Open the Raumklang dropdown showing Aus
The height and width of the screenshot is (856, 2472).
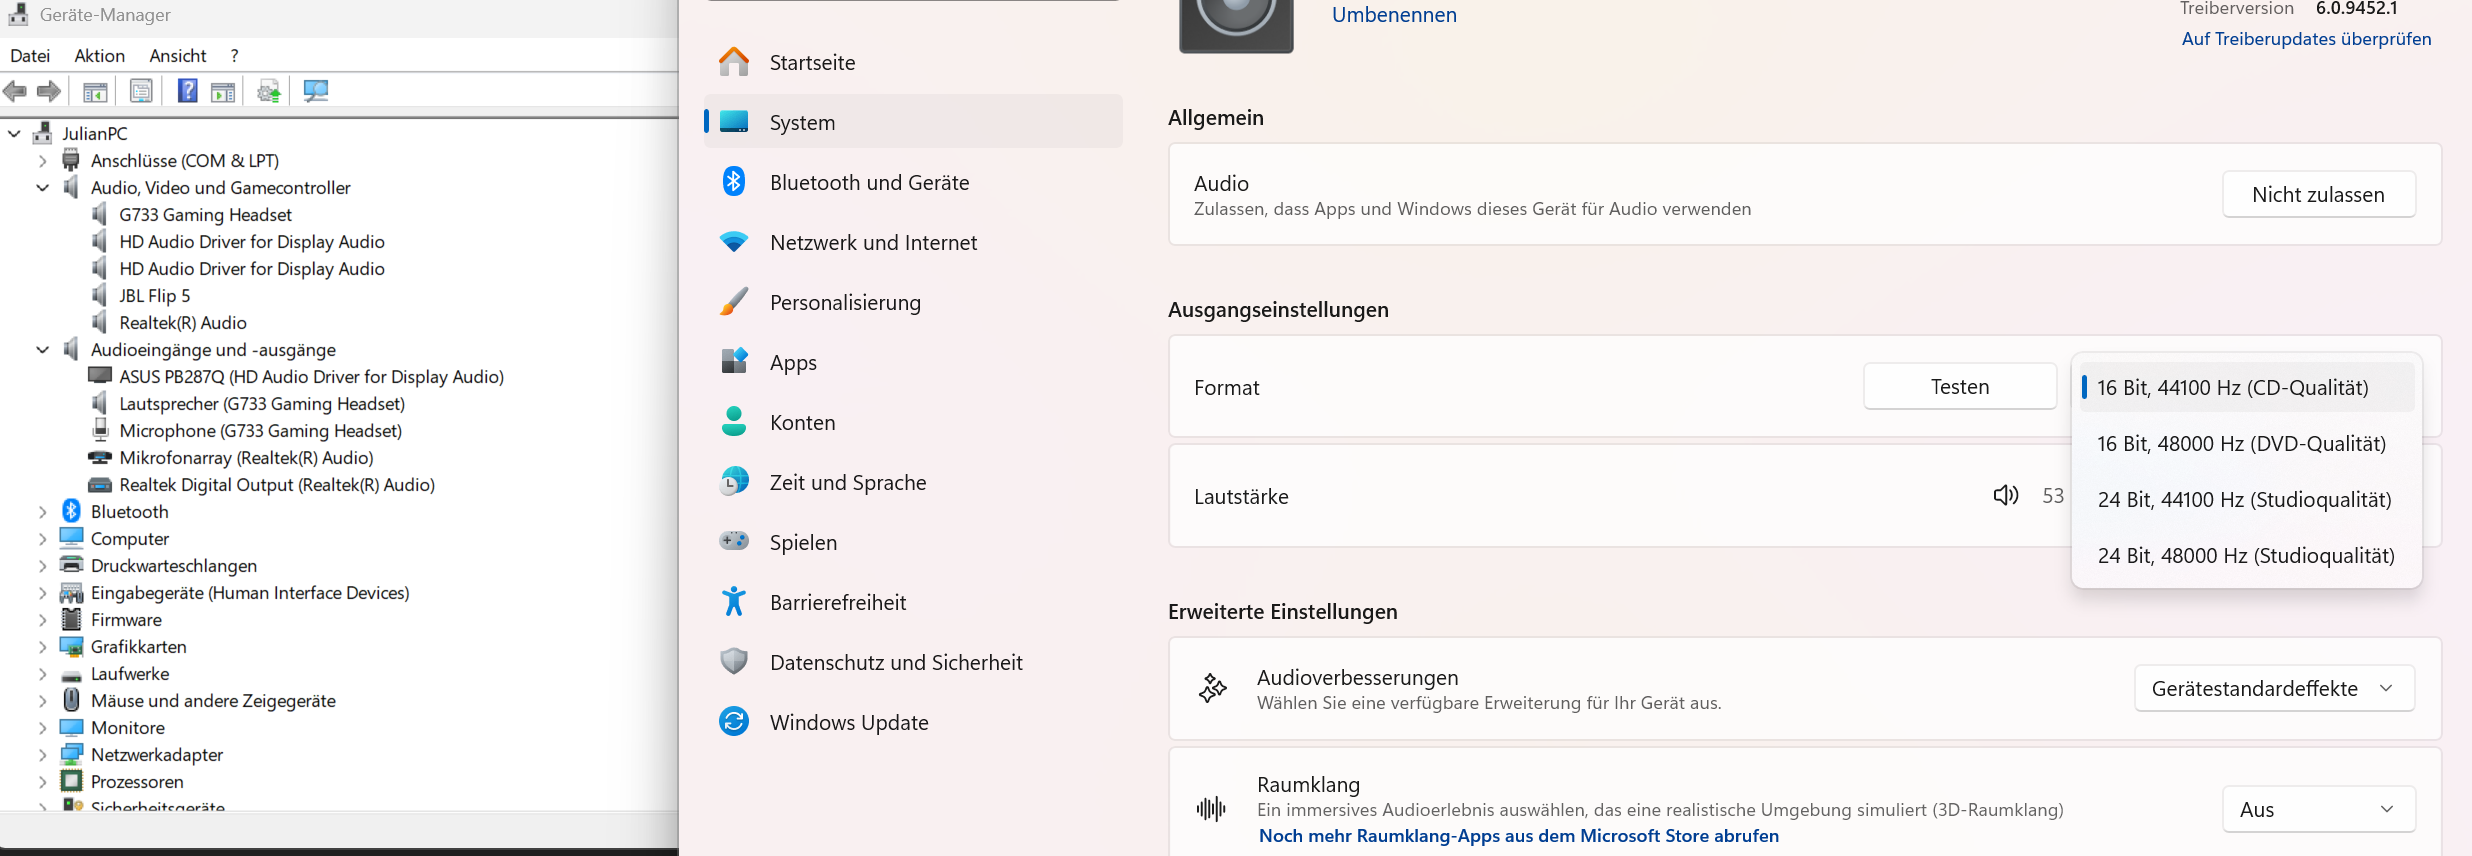(2318, 810)
